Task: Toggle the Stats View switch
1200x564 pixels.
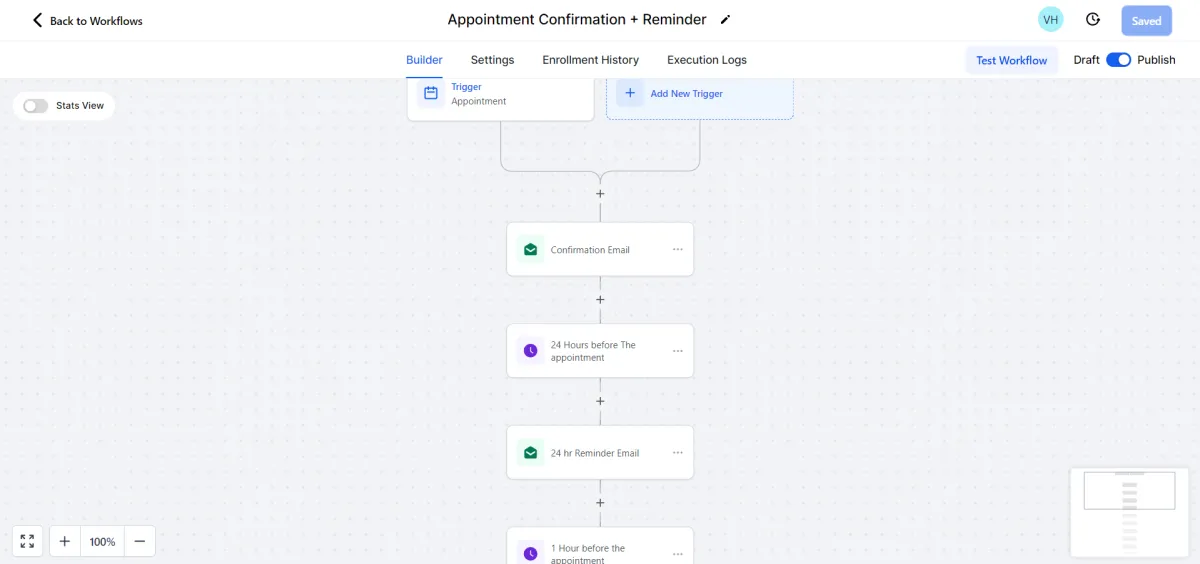Action: click(x=36, y=106)
